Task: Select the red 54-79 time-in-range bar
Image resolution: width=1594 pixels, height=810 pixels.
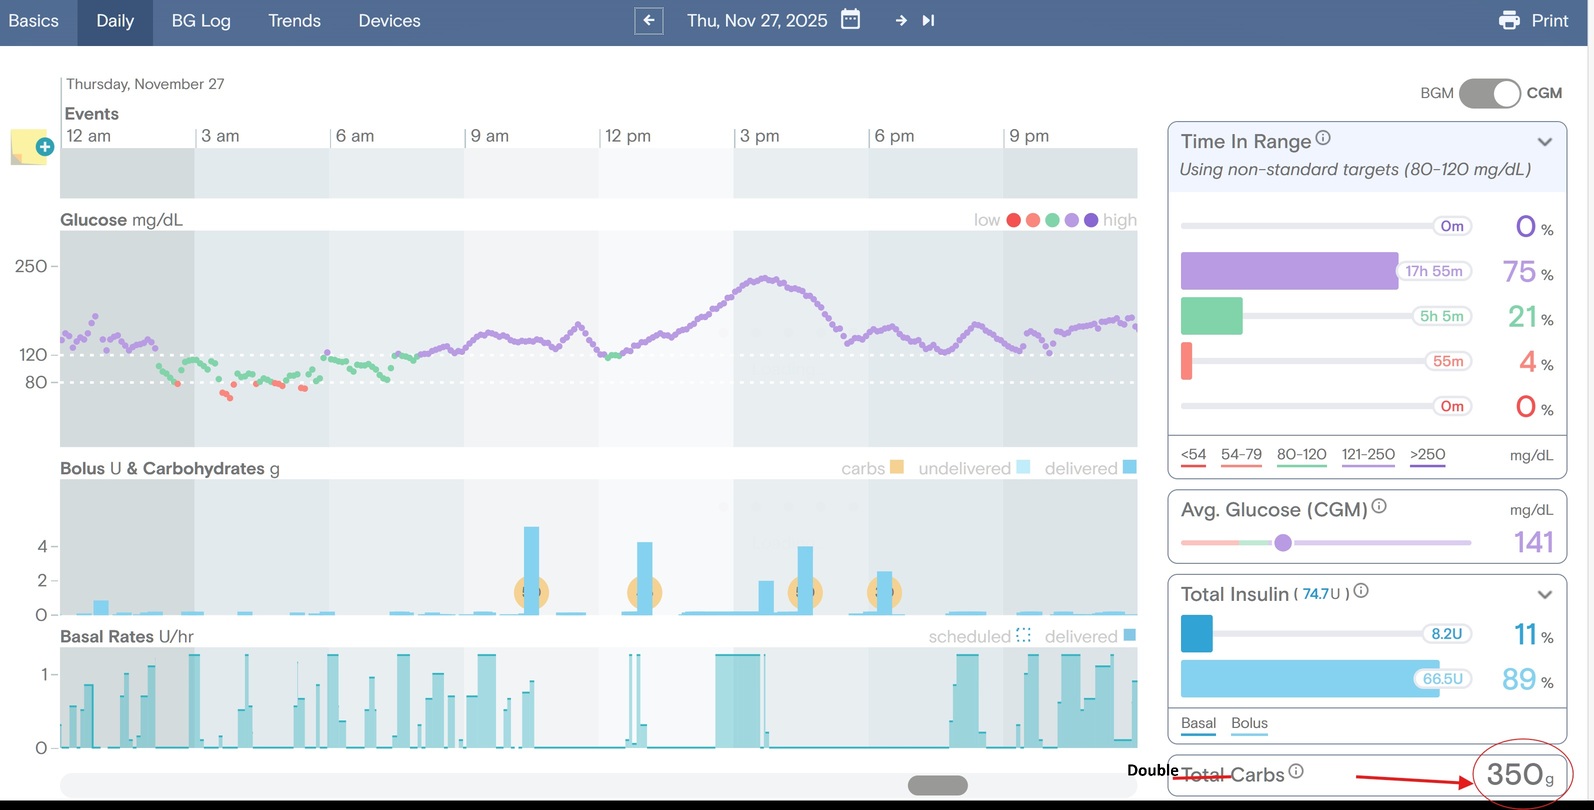Action: (1187, 361)
